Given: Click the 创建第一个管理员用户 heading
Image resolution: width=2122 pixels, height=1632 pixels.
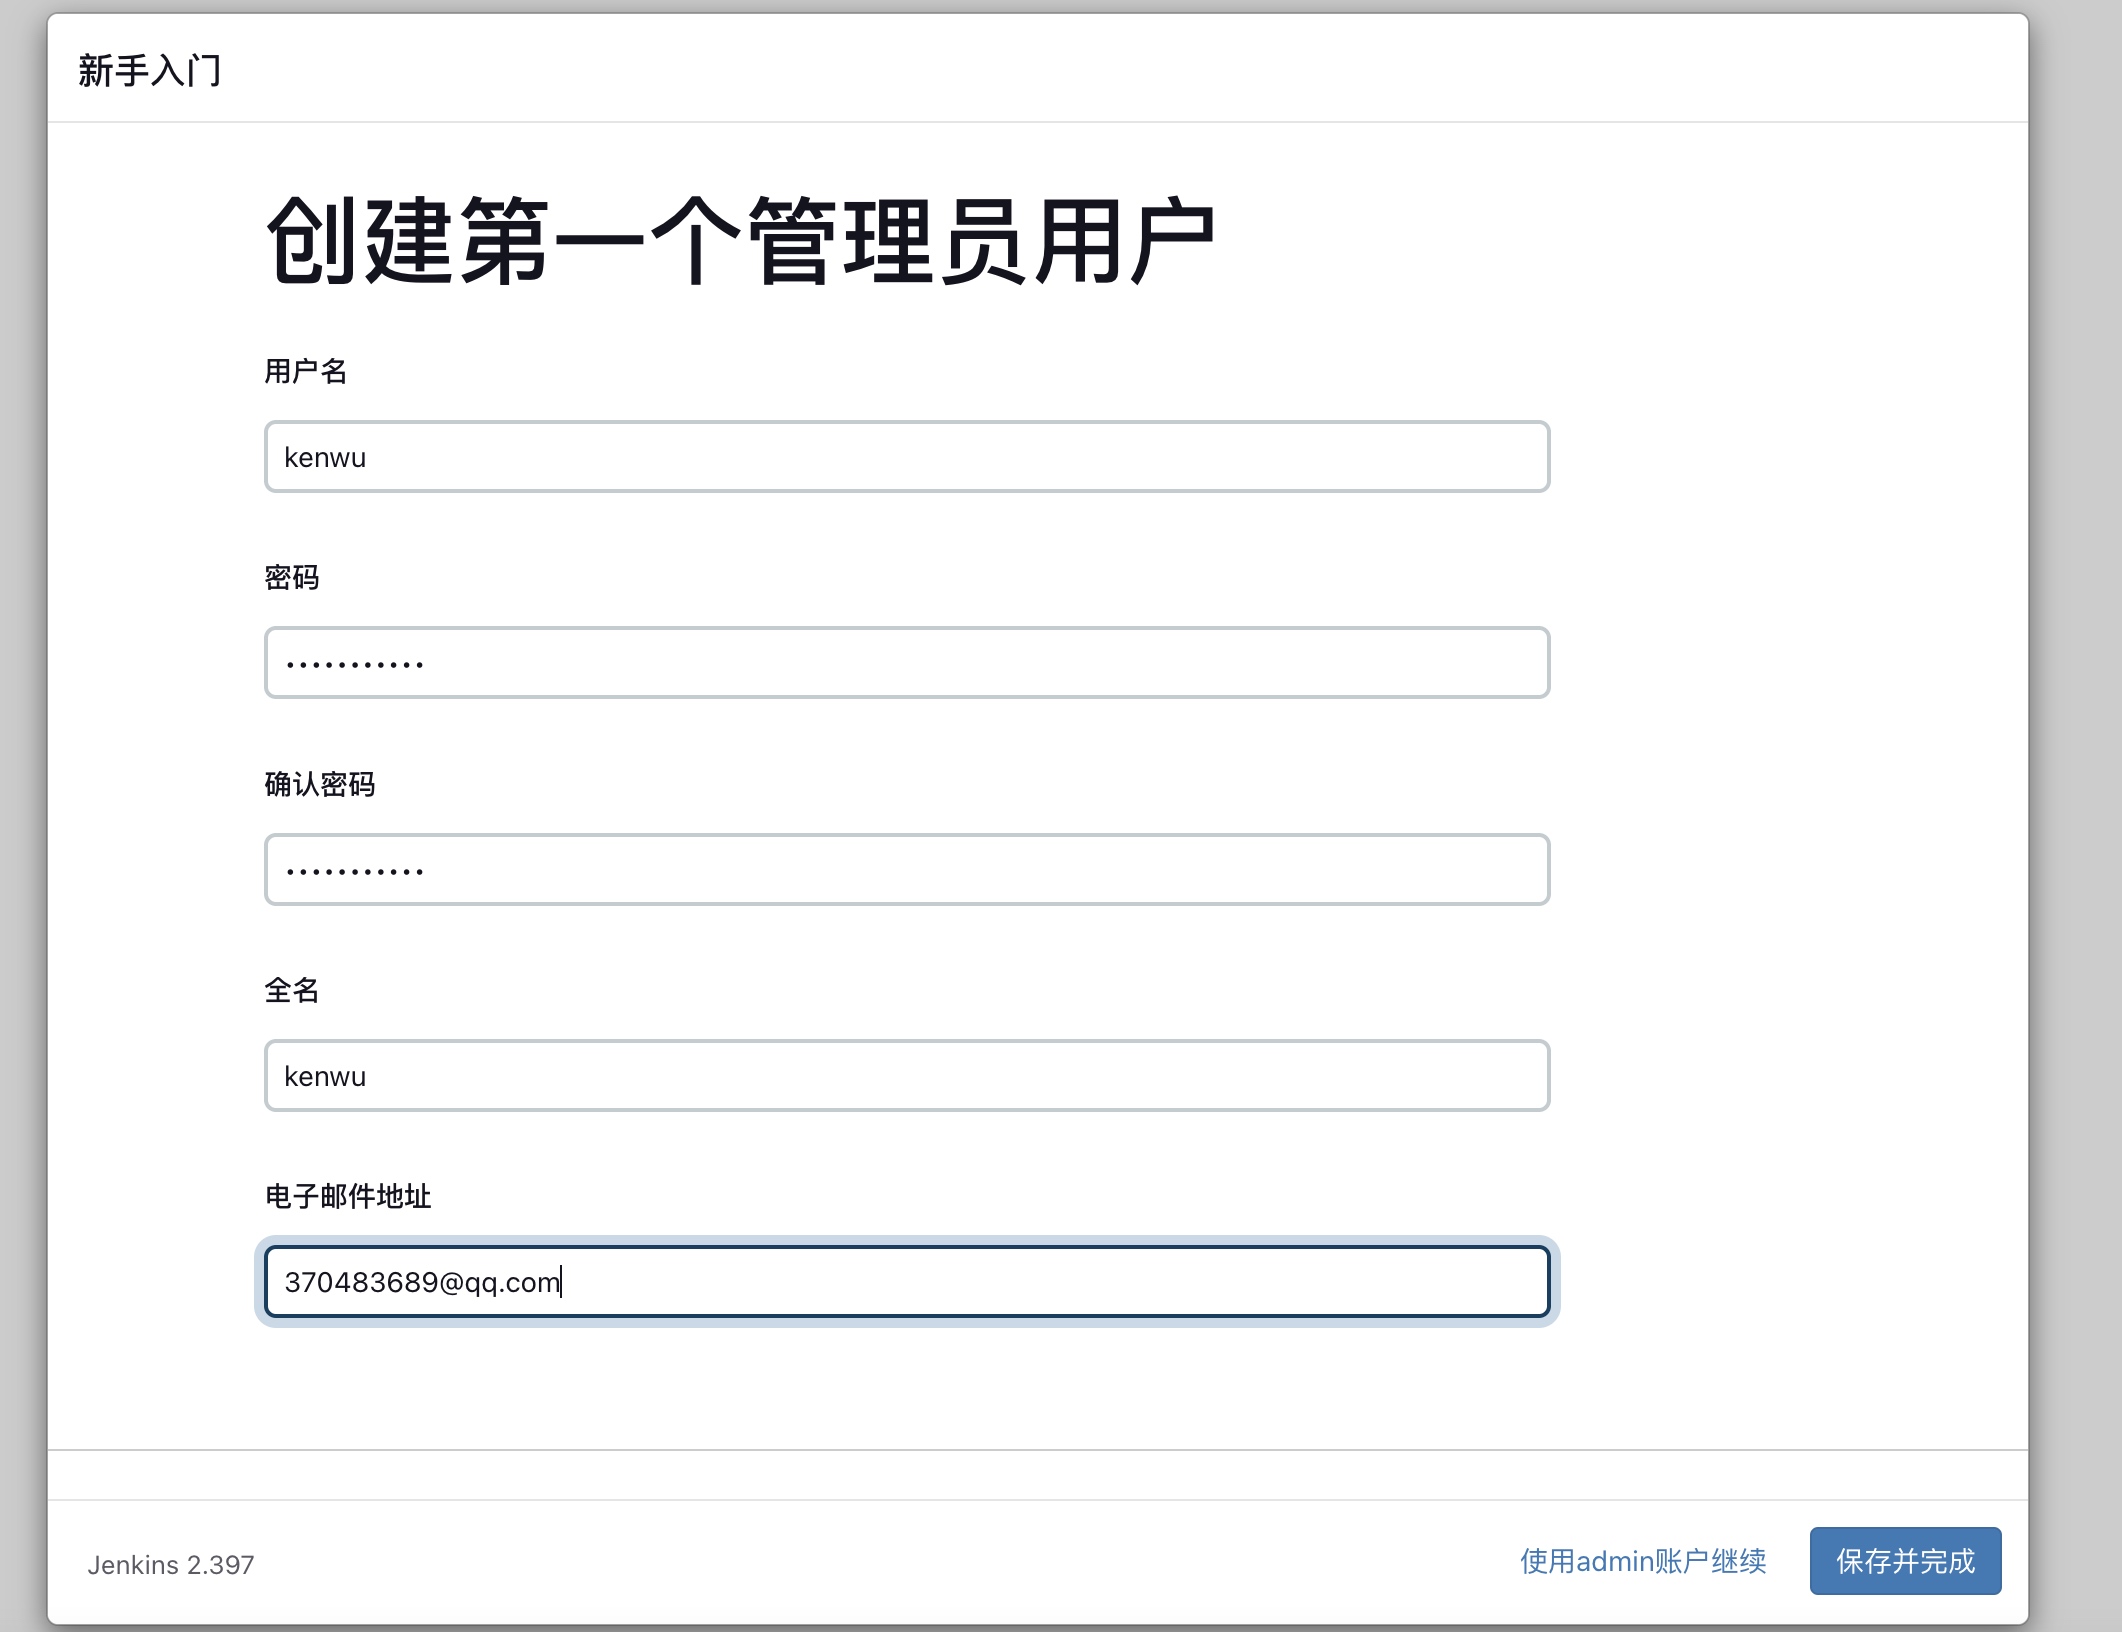Looking at the screenshot, I should (740, 241).
